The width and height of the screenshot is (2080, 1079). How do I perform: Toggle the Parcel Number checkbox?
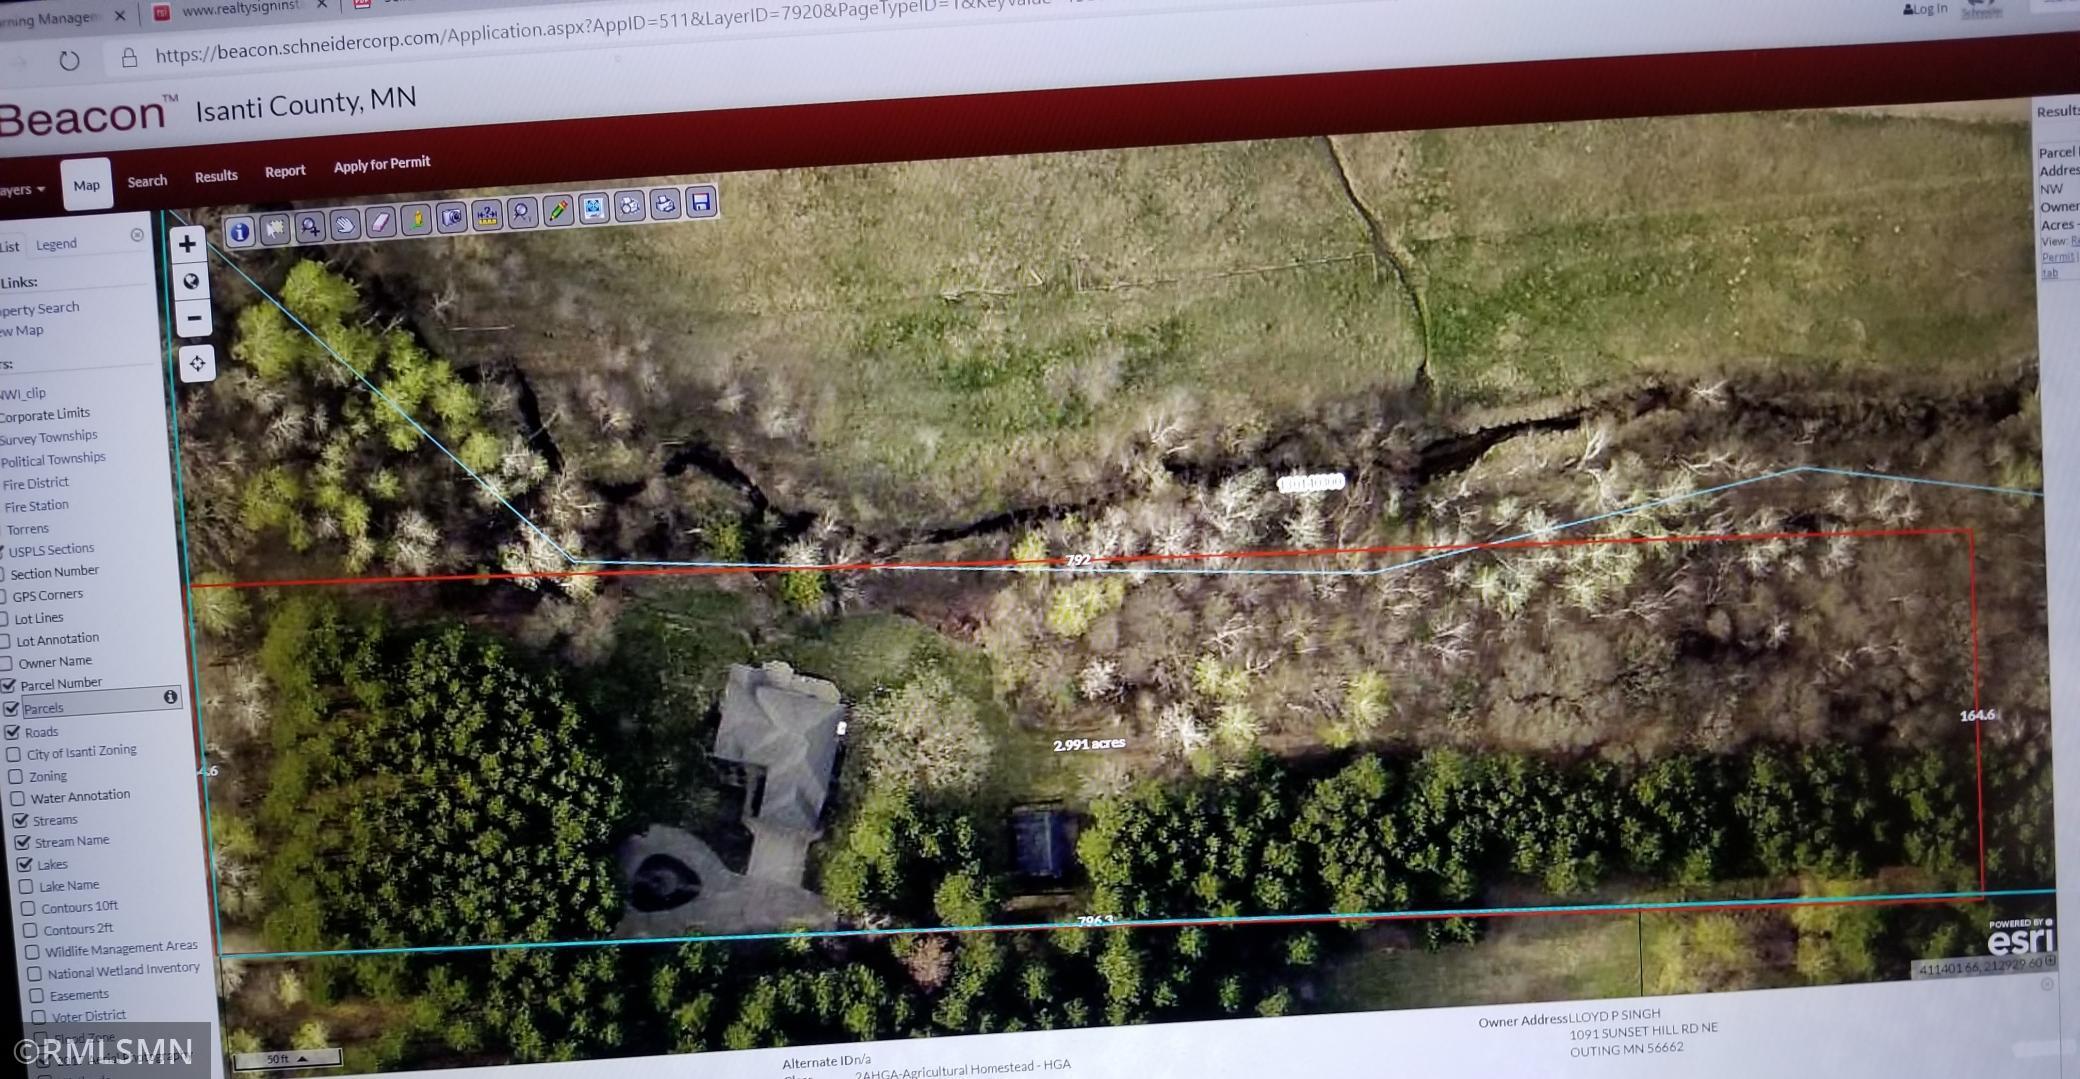point(9,686)
